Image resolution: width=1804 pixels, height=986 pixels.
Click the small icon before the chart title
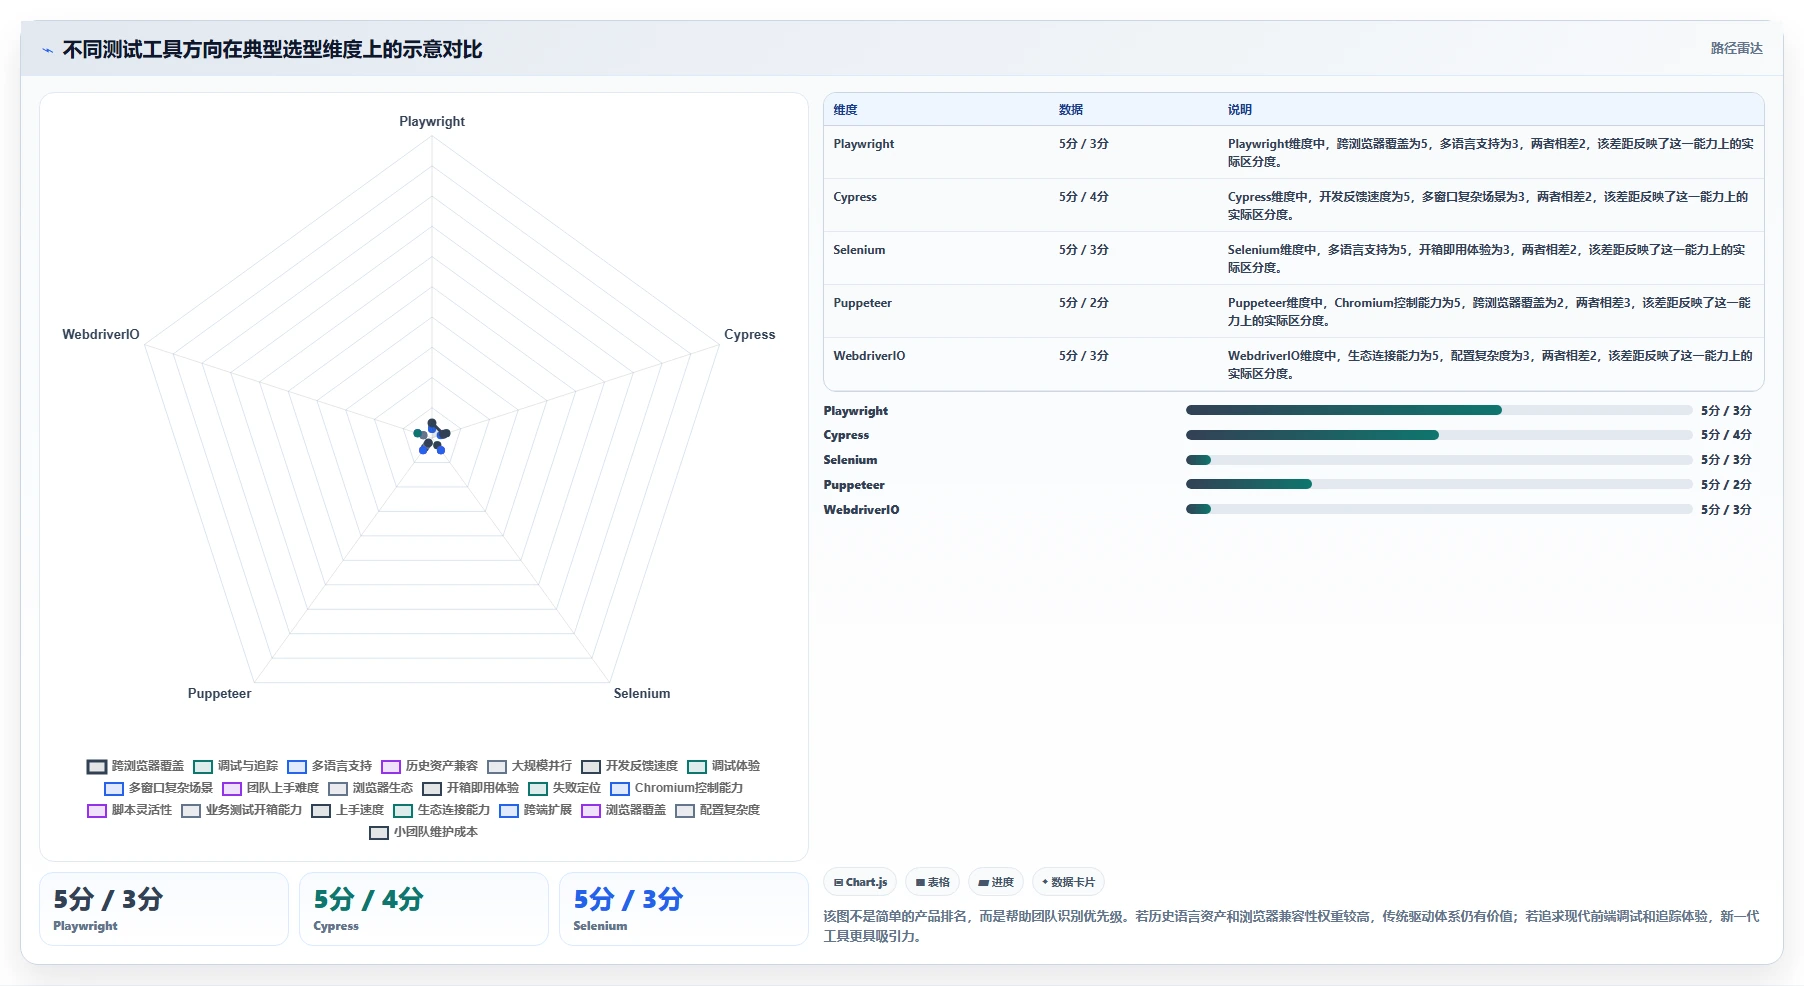tap(47, 50)
